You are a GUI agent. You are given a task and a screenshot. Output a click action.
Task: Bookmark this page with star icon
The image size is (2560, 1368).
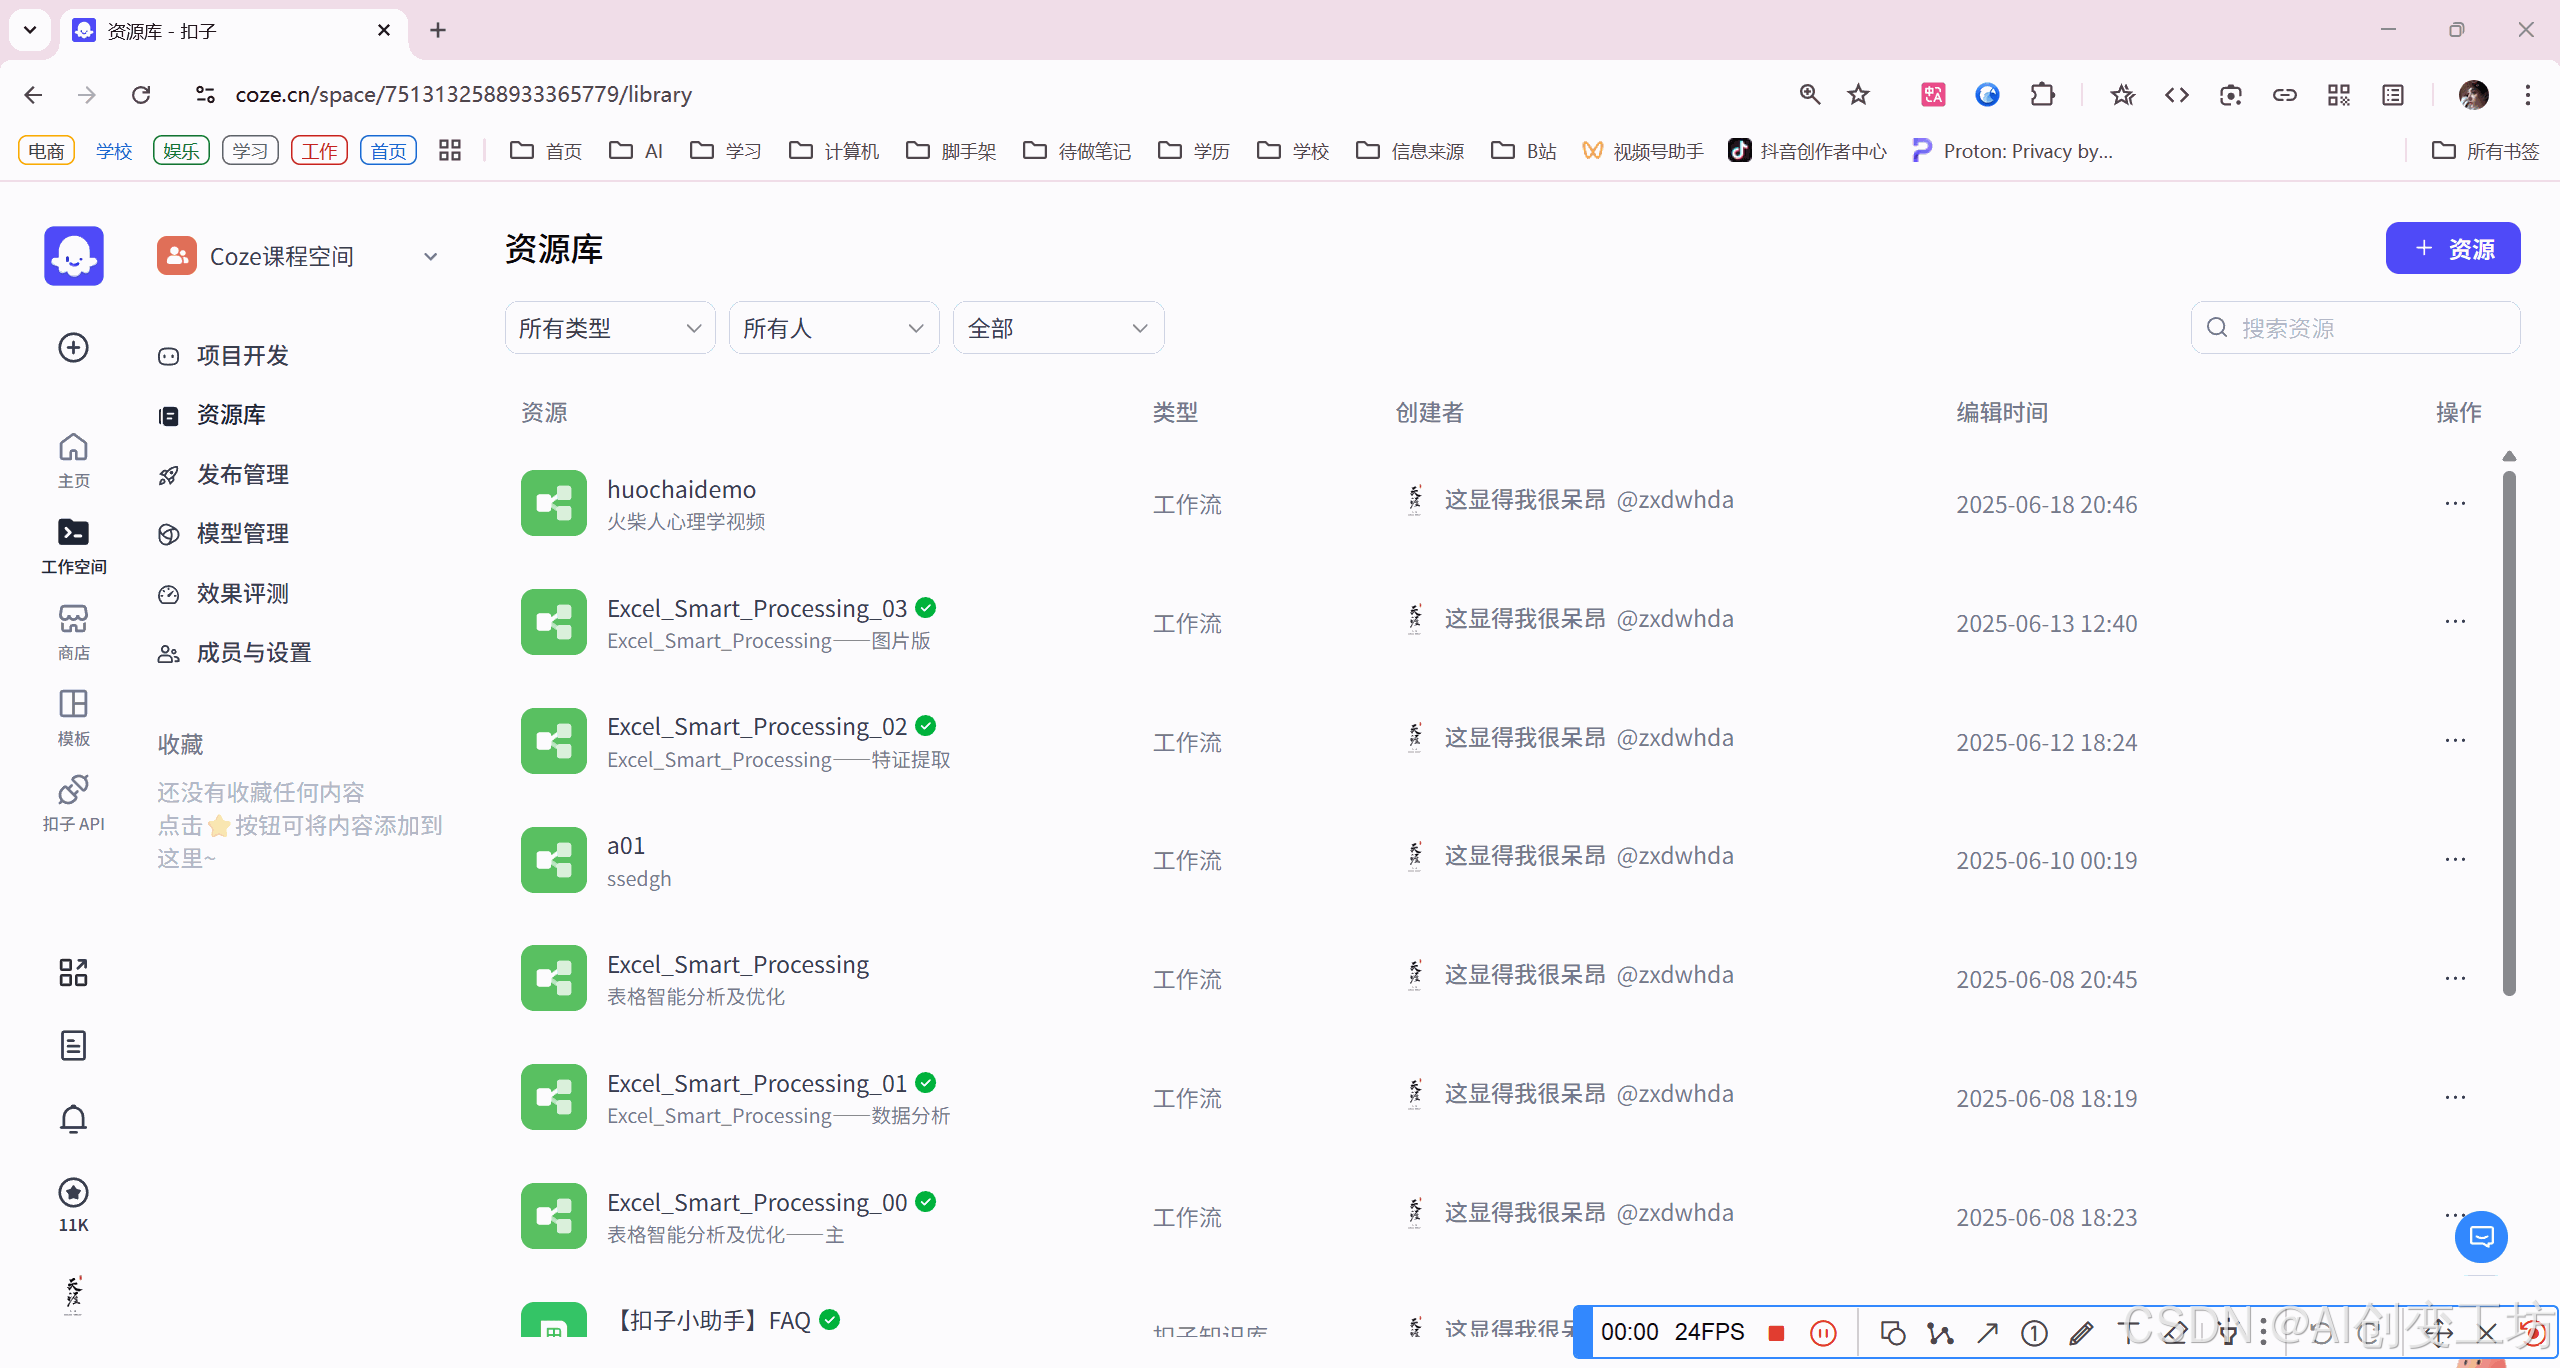[1858, 94]
